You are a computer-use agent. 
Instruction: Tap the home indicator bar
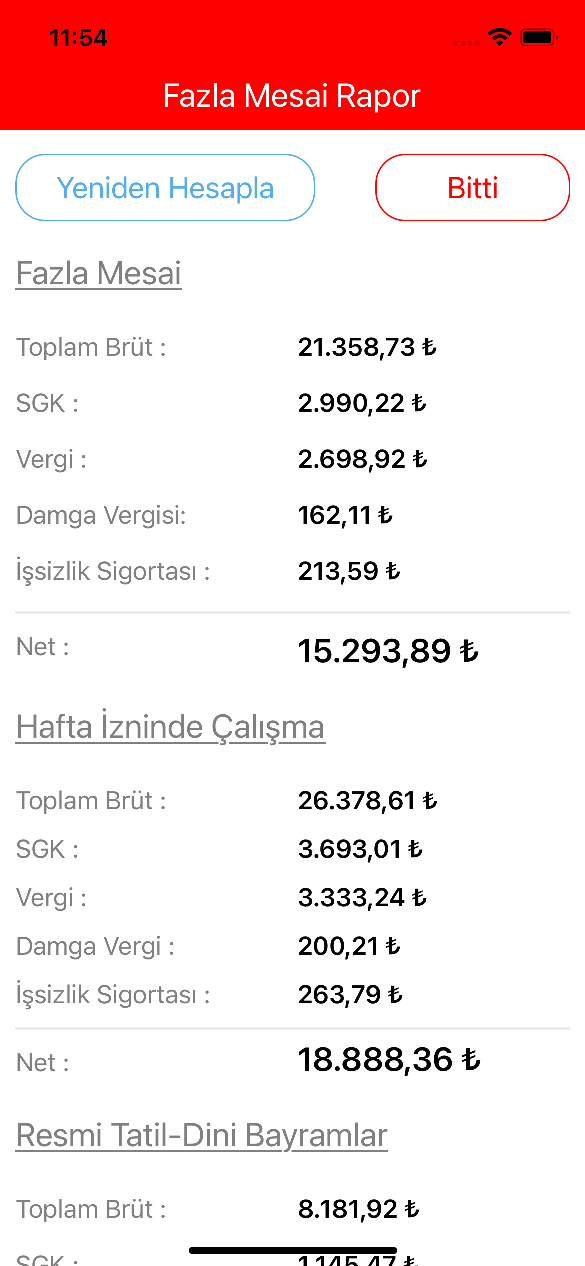tap(293, 1250)
